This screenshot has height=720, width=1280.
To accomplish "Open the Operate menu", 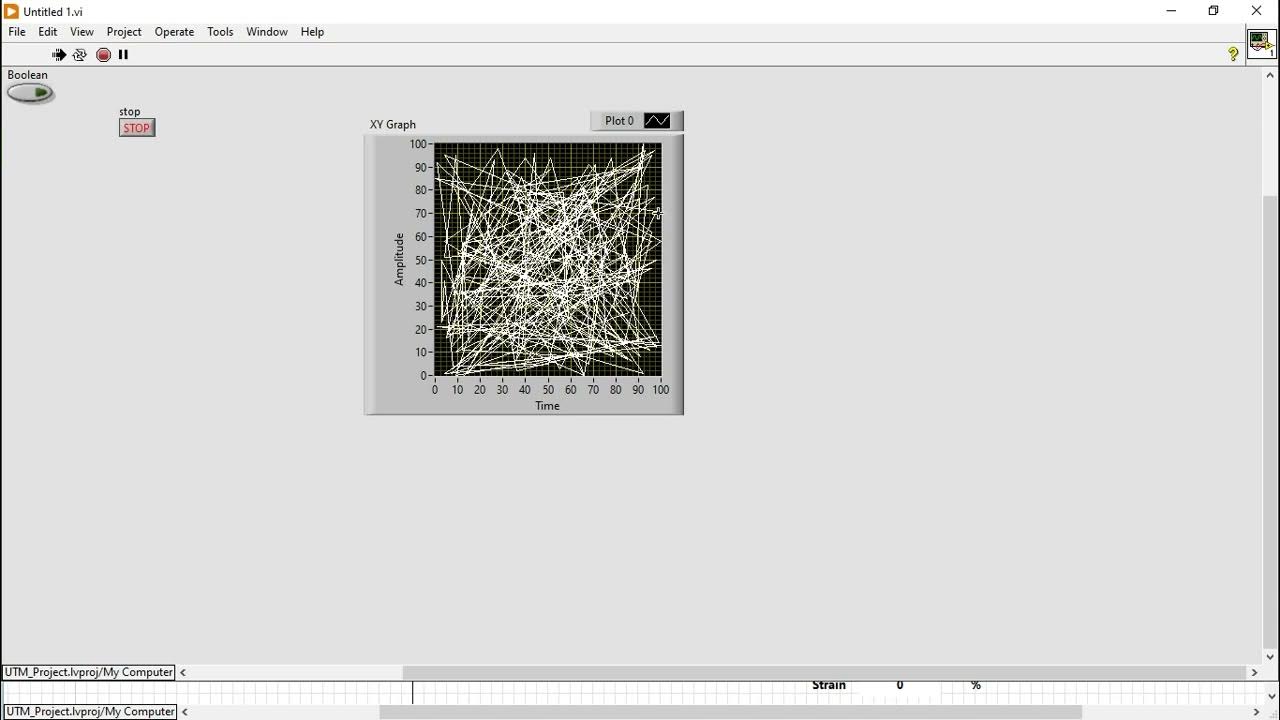I will pyautogui.click(x=174, y=32).
